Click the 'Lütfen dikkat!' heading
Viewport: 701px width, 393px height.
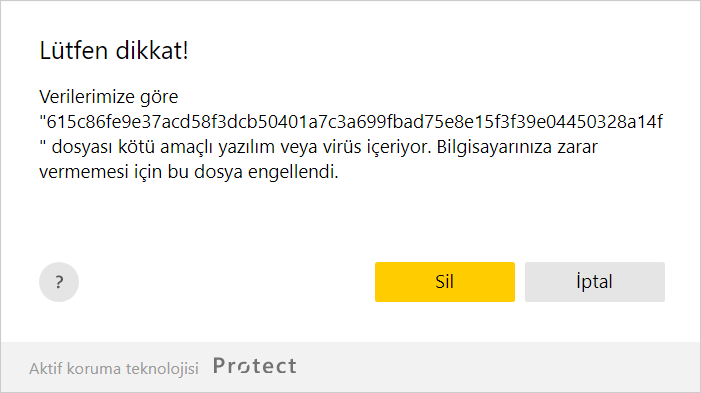114,50
